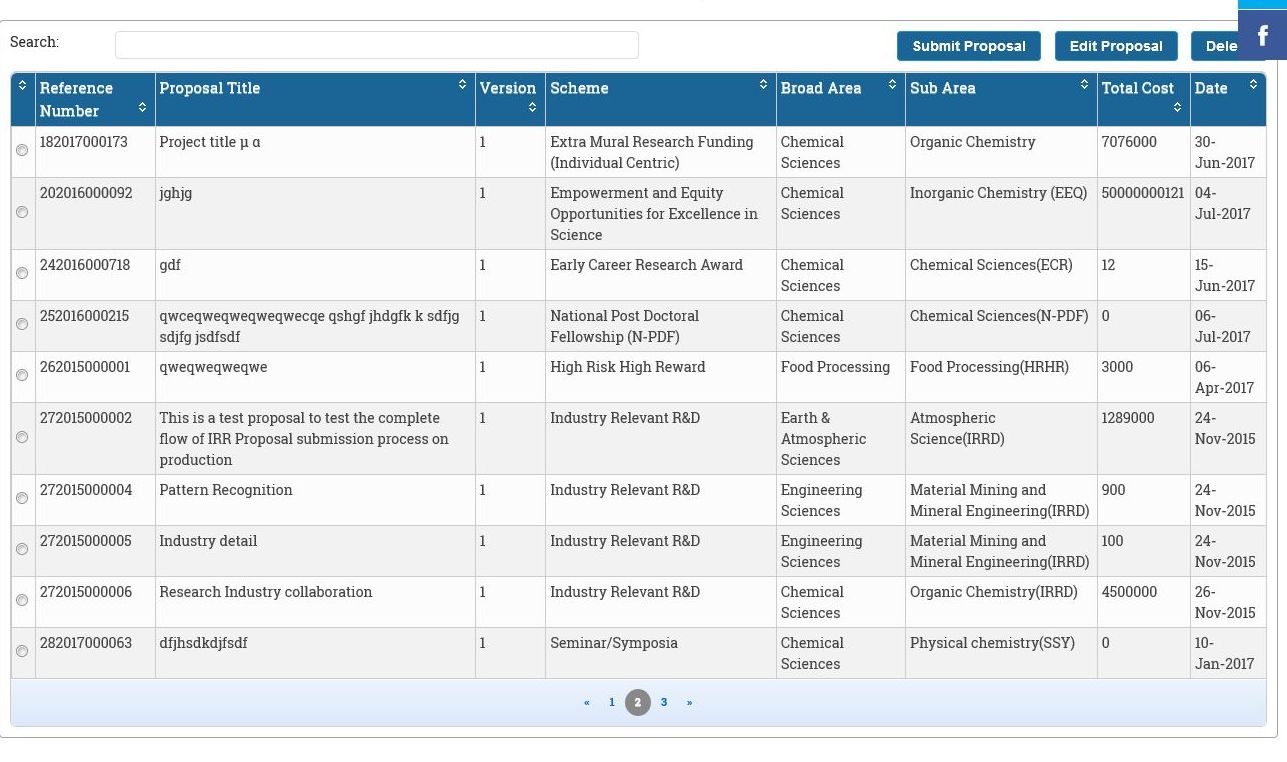Click the Version column header
This screenshot has width=1287, height=762.
(x=510, y=99)
